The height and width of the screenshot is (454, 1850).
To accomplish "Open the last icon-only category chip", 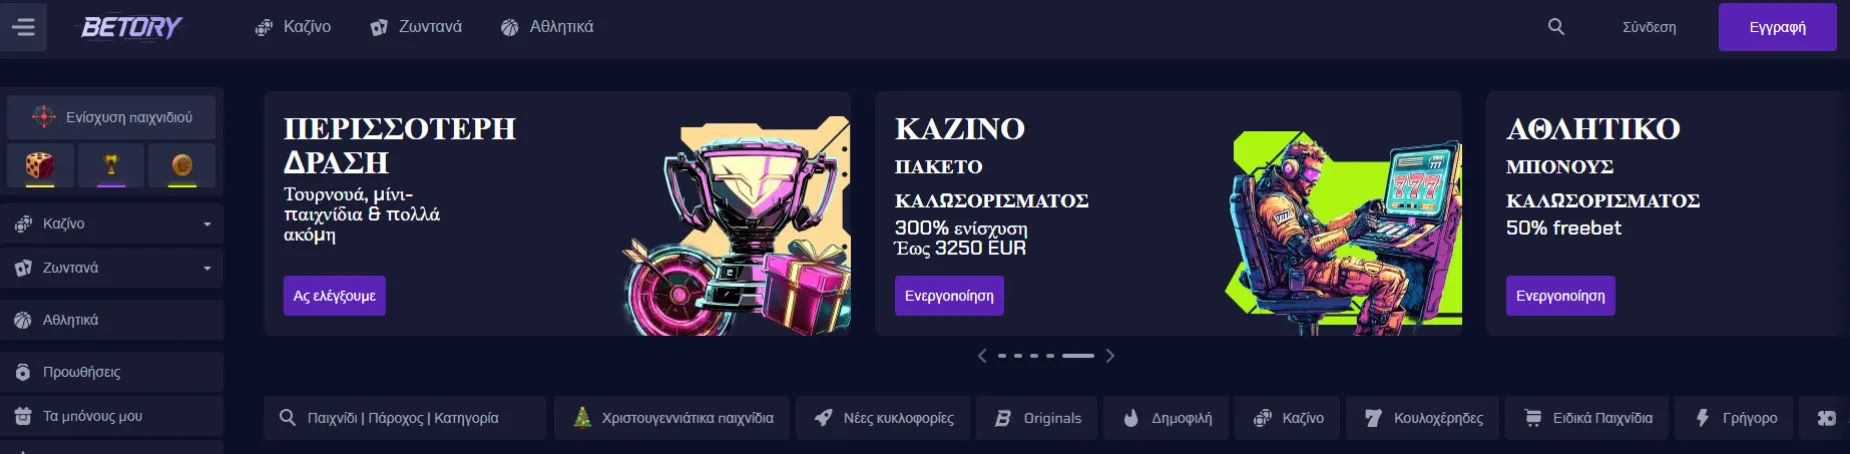I will 1826,418.
